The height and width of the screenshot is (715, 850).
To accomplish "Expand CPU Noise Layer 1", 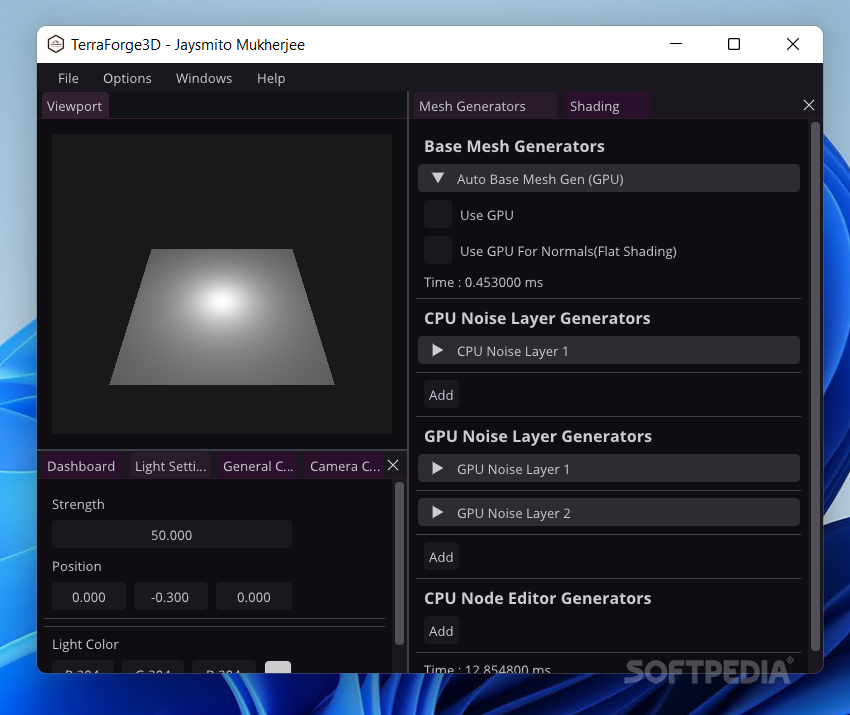I will point(609,350).
